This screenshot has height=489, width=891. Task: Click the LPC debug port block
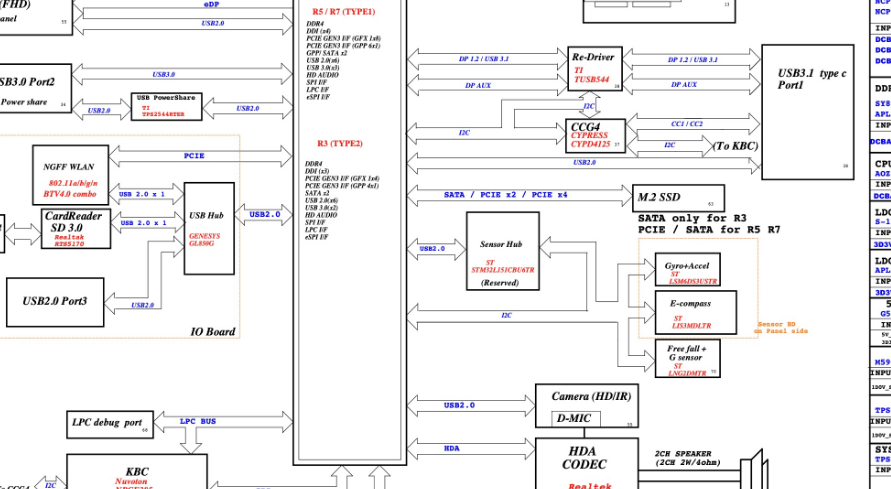click(110, 424)
